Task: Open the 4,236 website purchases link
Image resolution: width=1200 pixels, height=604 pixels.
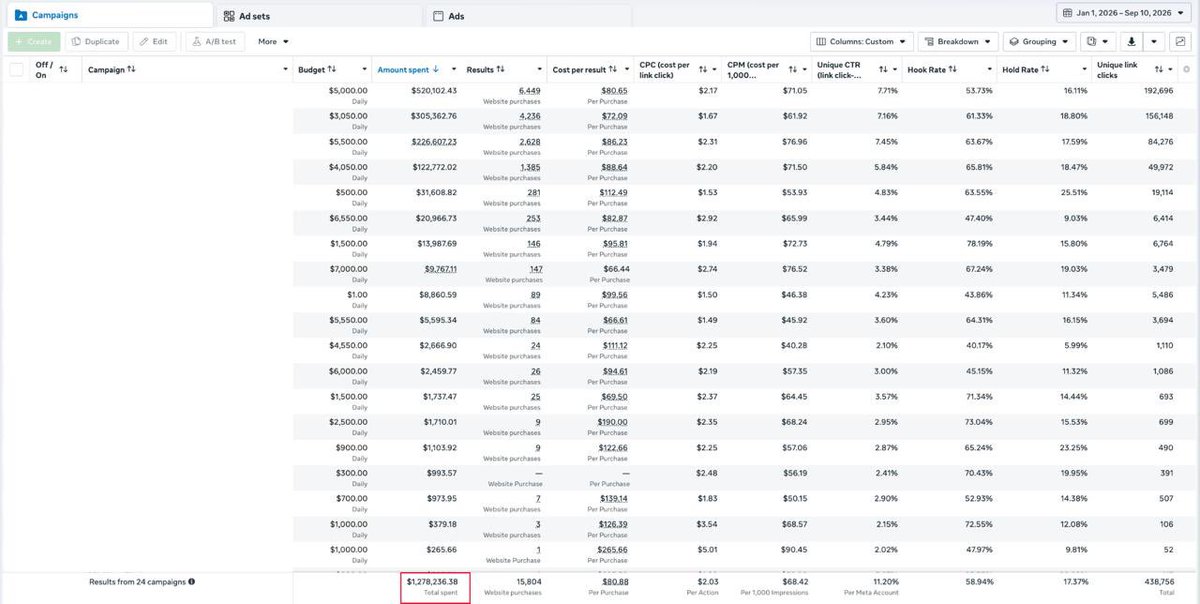Action: (529, 116)
